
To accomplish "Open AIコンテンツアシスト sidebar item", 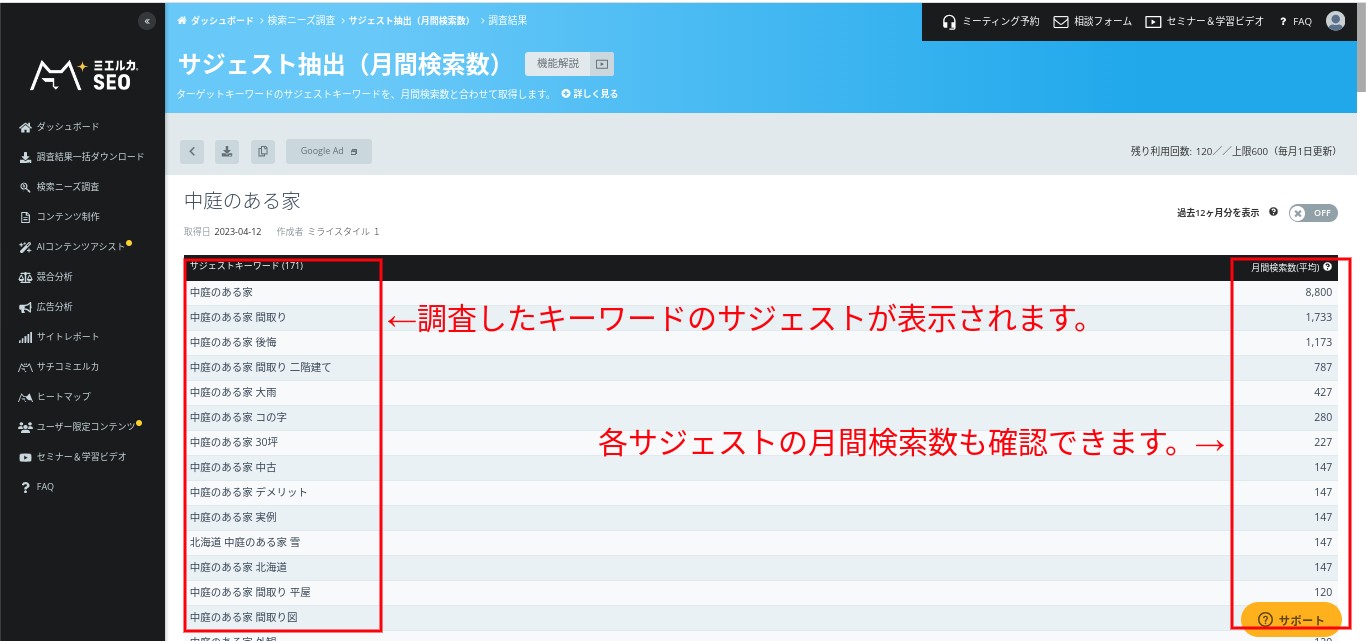I will coord(80,247).
